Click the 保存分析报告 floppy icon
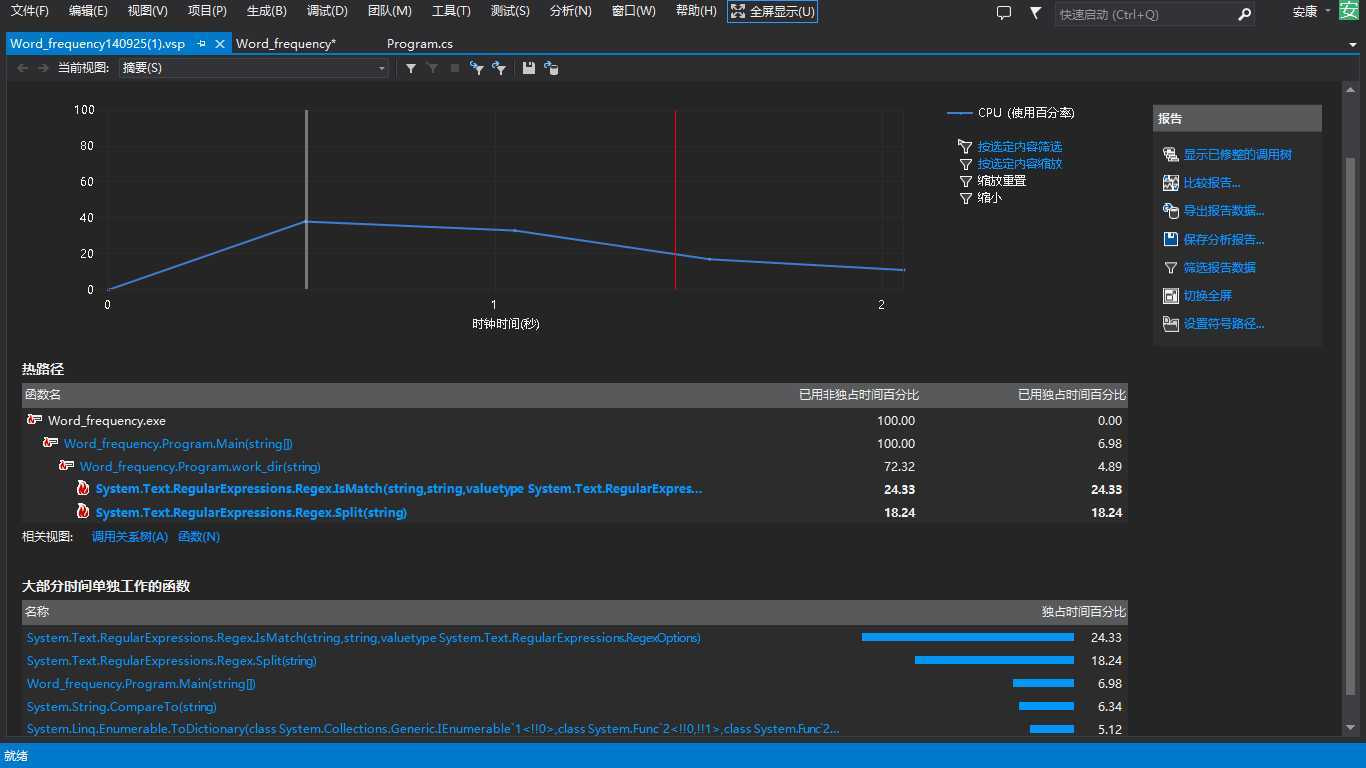The height and width of the screenshot is (768, 1366). [x=1171, y=239]
